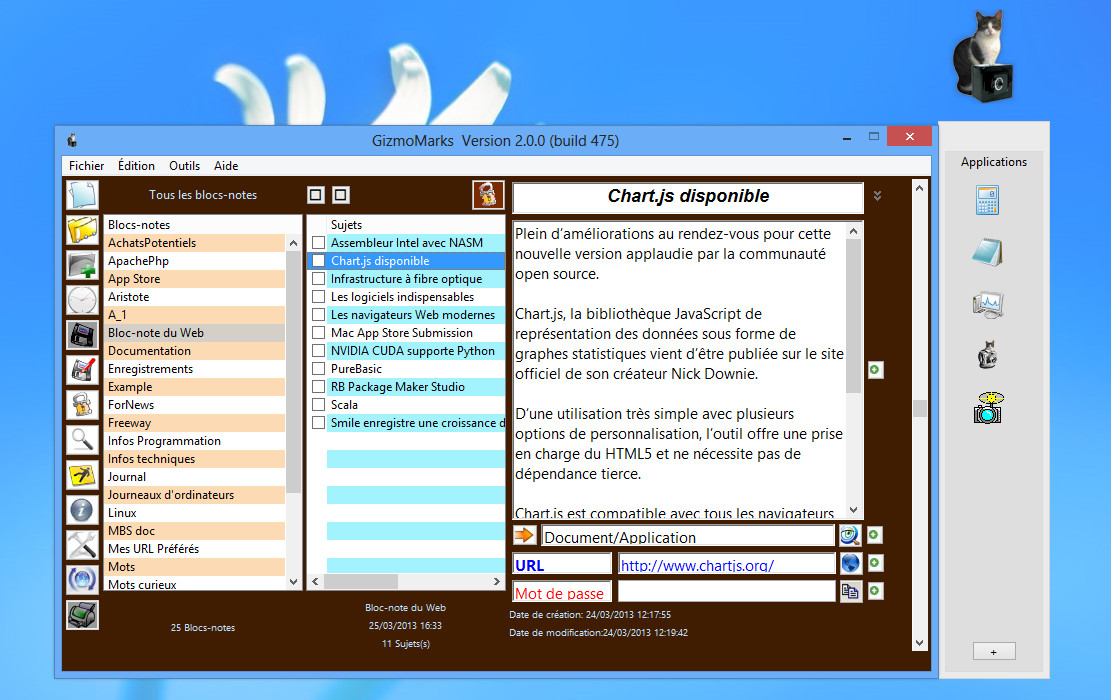
Task: Click the right panel scroll-down arrow
Action: 920,643
